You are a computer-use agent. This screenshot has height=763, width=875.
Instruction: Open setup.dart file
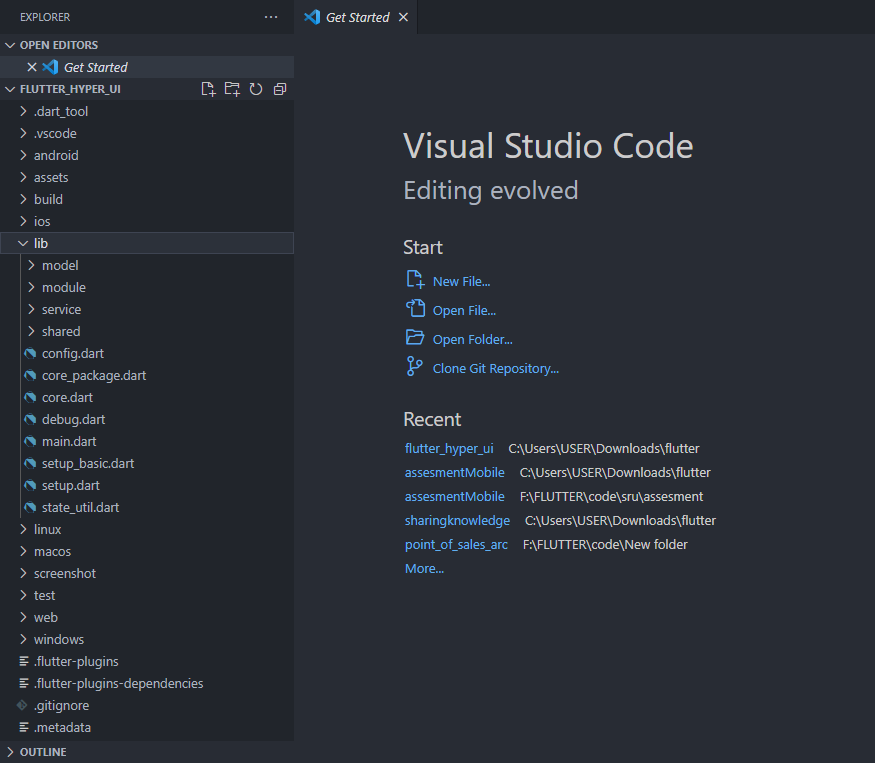pos(147,485)
